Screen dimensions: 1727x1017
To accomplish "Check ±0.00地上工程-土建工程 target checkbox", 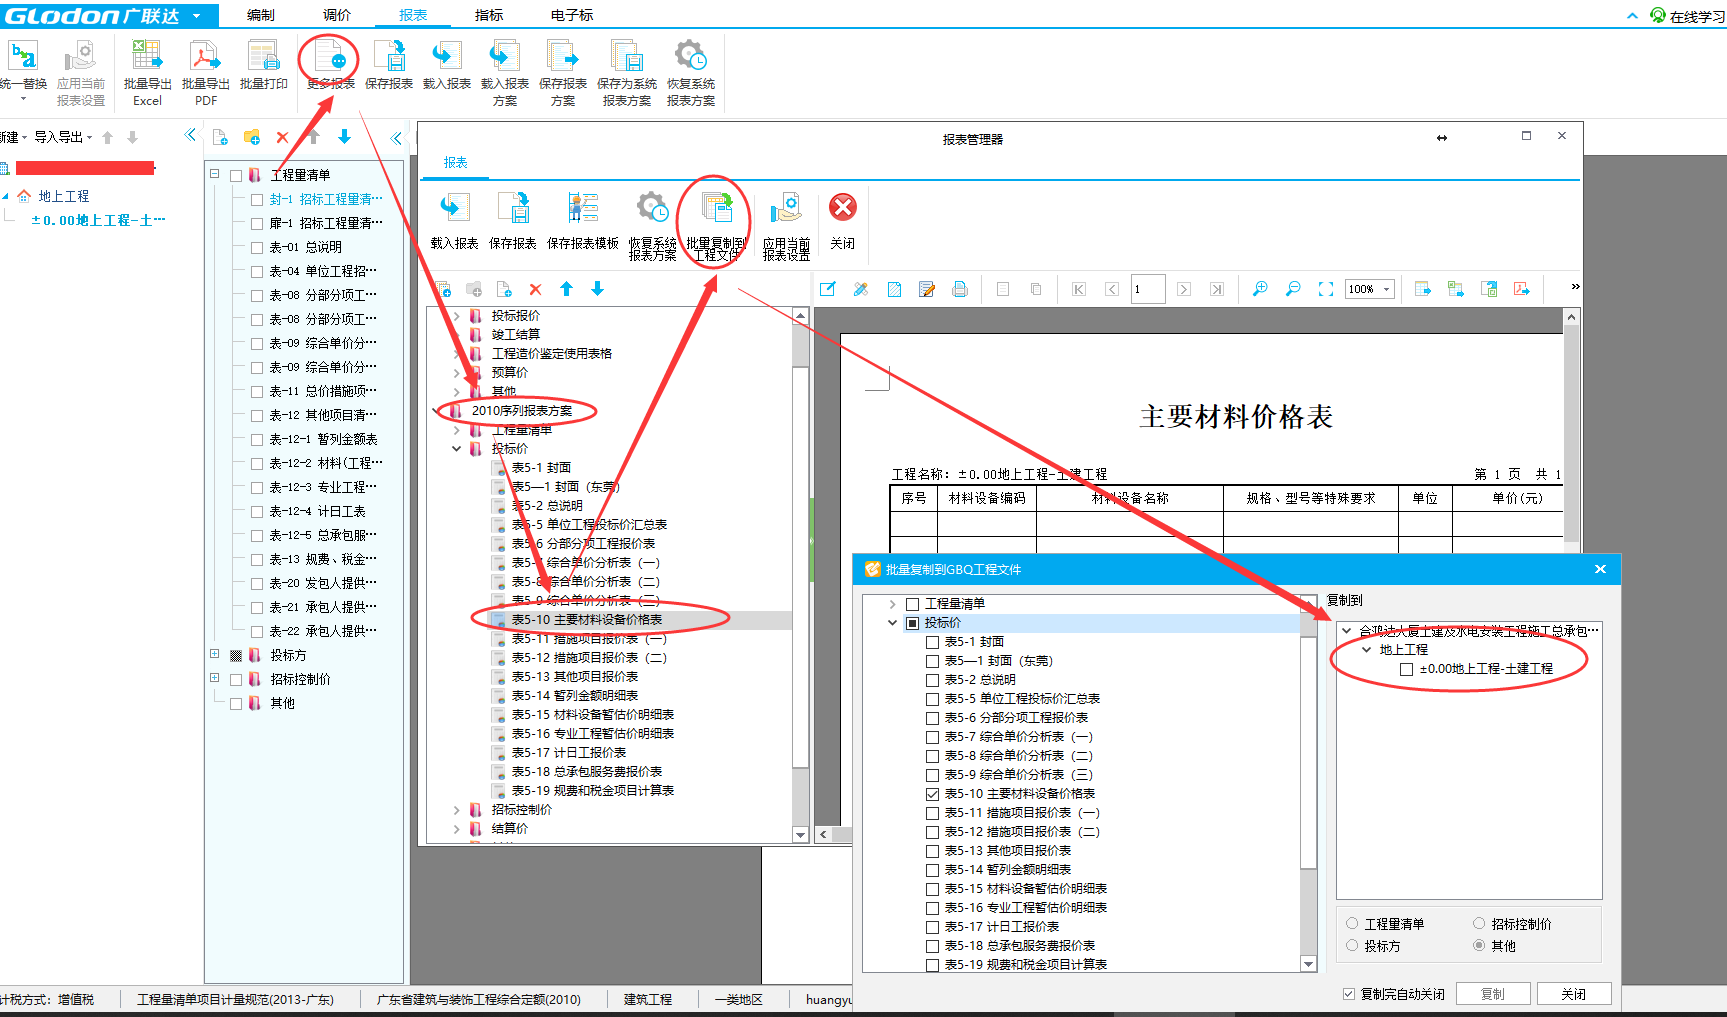I will pyautogui.click(x=1406, y=669).
